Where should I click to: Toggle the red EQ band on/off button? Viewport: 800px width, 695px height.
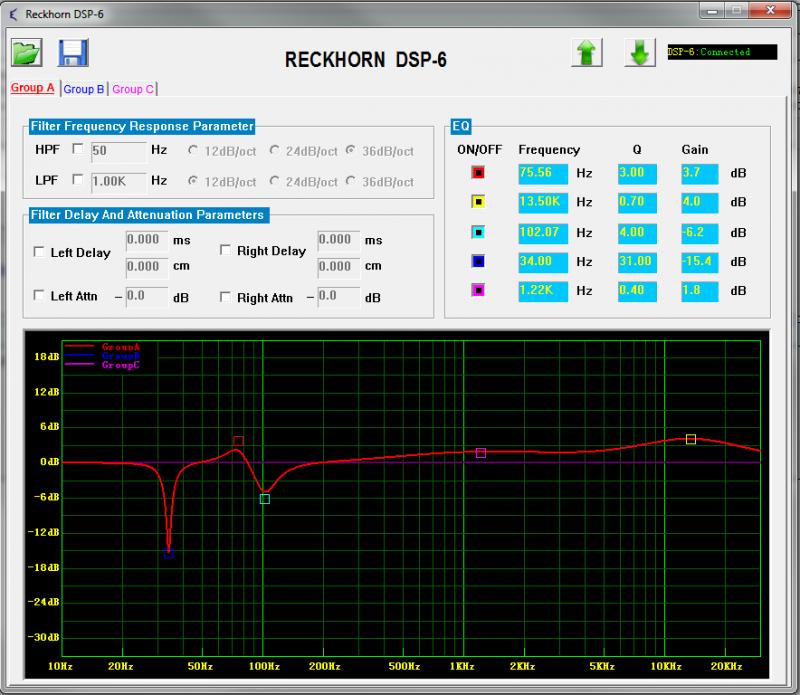(x=478, y=173)
